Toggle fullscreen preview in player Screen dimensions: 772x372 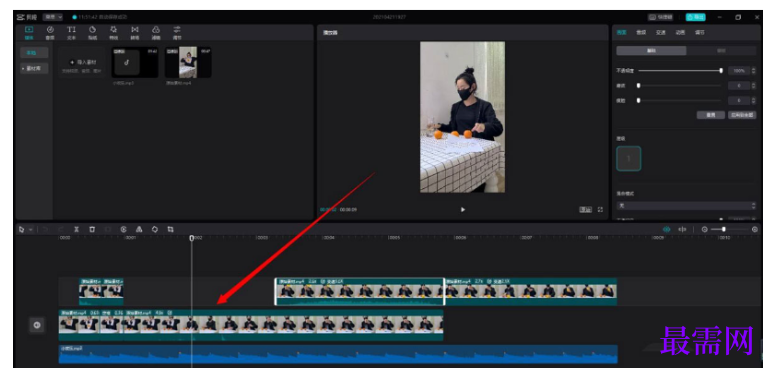[600, 210]
